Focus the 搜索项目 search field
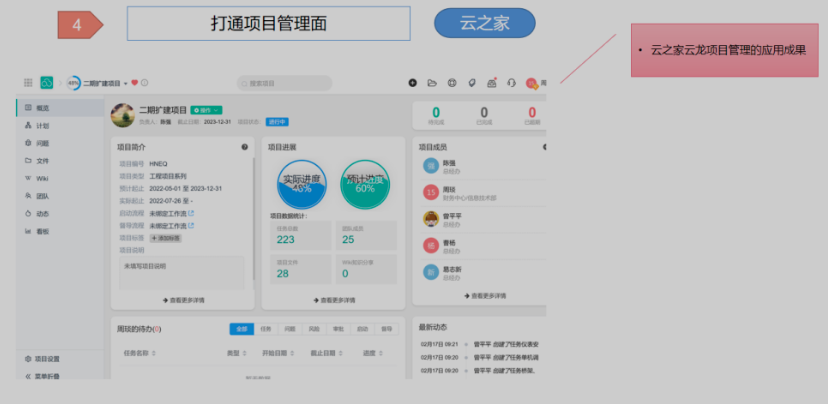This screenshot has width=828, height=404. pos(285,83)
